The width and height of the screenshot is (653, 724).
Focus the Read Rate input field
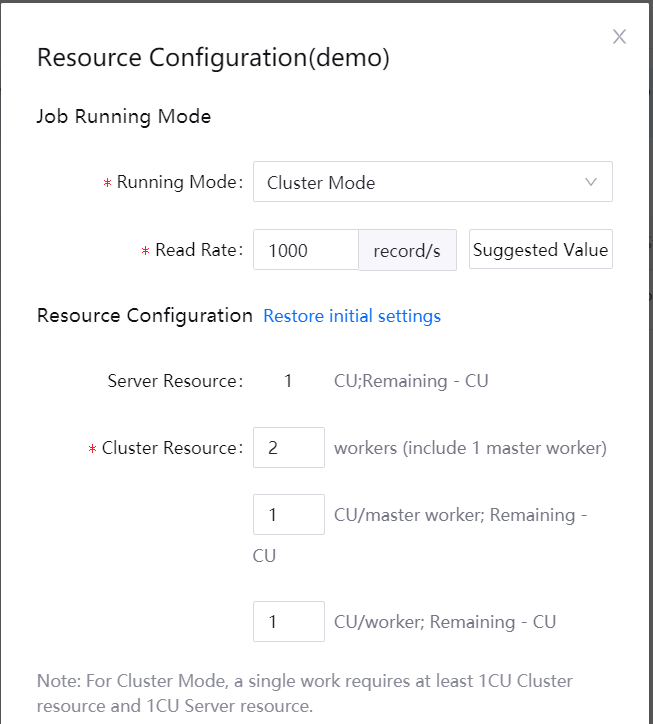pos(305,250)
